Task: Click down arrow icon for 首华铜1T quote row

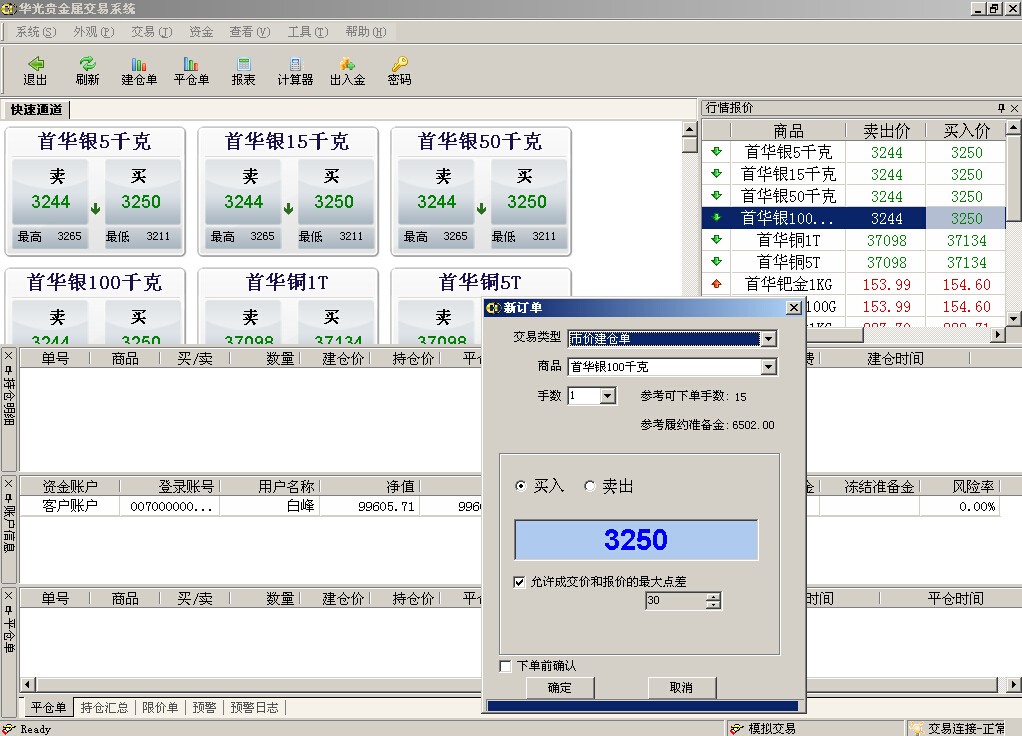Action: pyautogui.click(x=716, y=240)
